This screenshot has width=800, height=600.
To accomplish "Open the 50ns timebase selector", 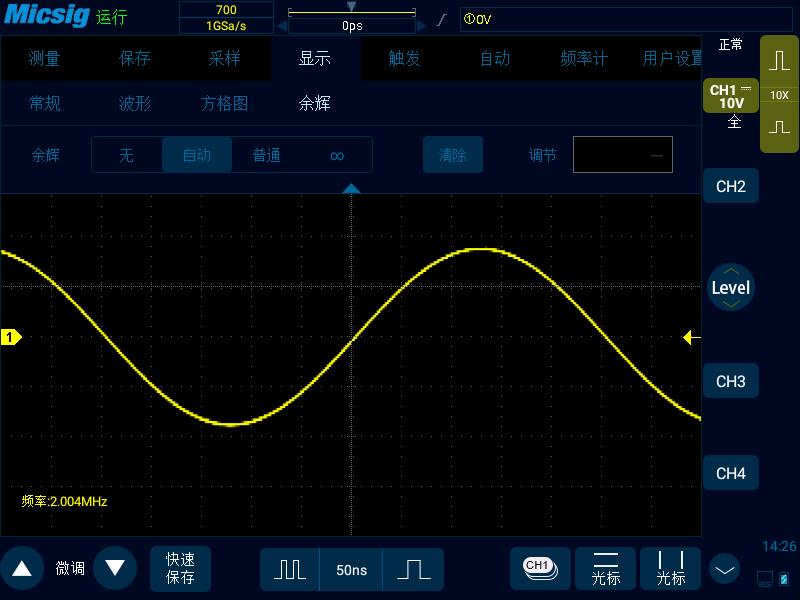I will point(351,569).
